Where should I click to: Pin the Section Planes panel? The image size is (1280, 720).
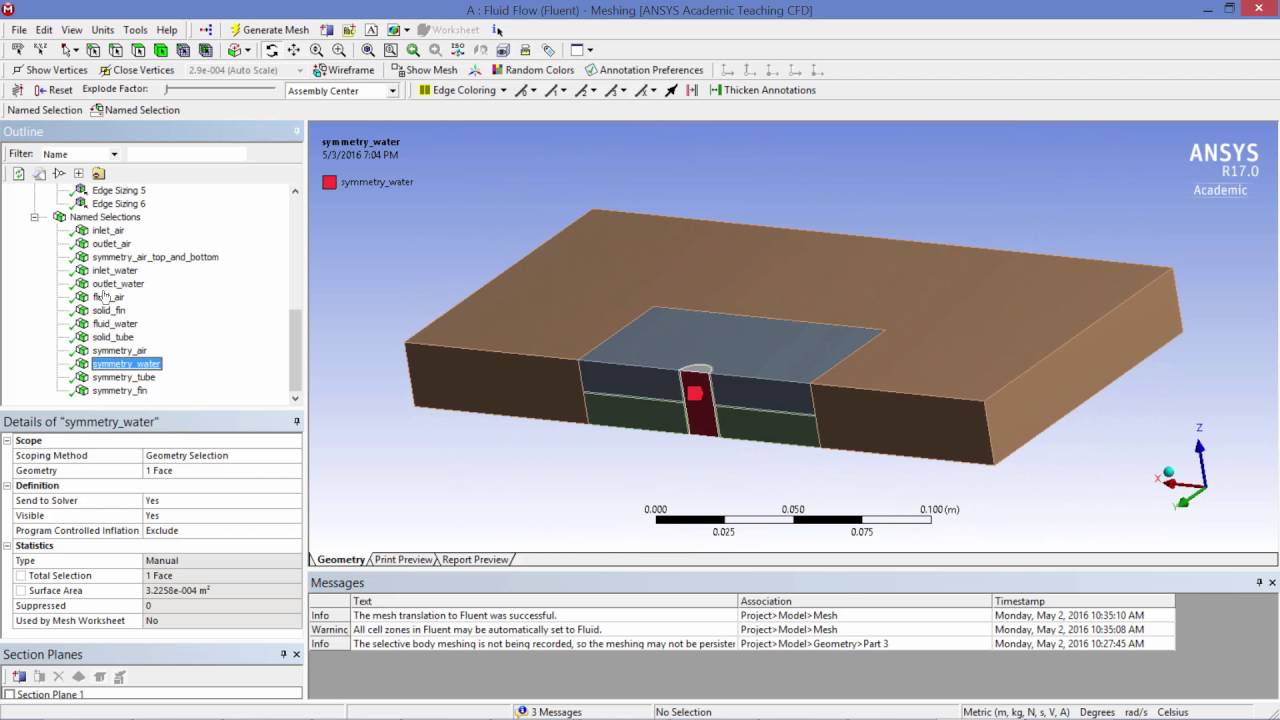click(283, 654)
